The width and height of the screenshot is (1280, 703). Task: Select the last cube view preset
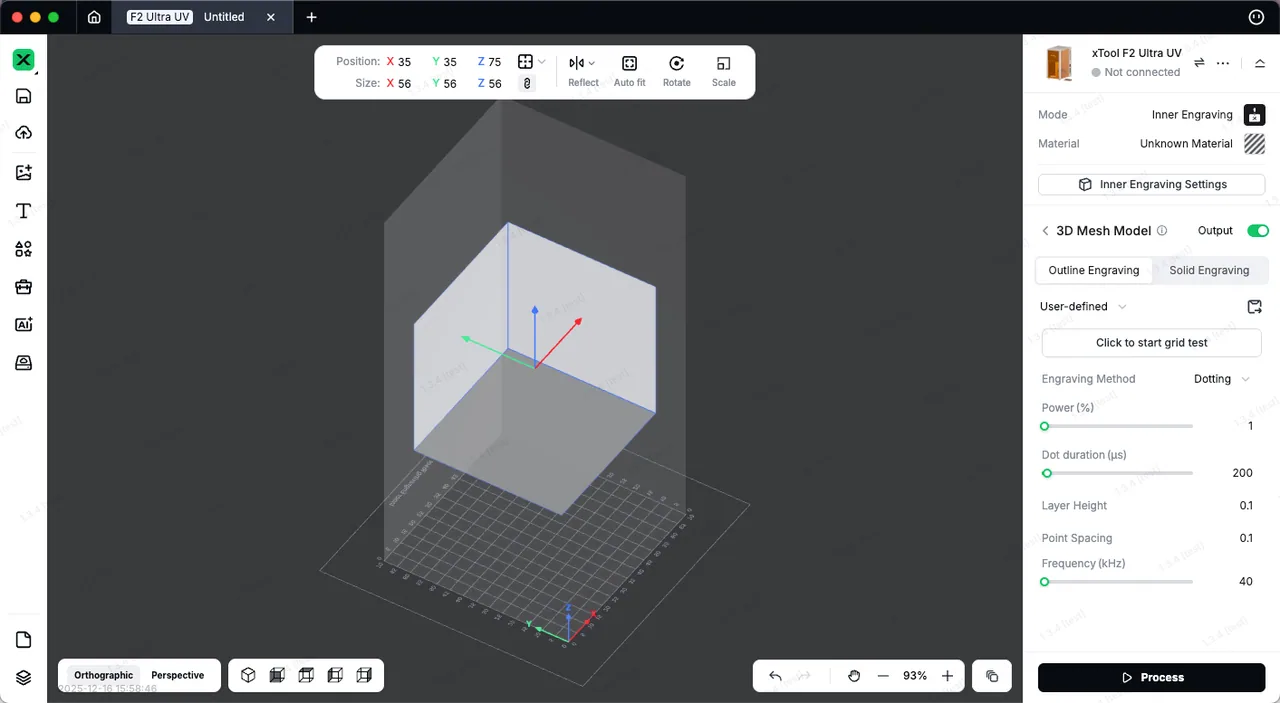click(x=364, y=676)
